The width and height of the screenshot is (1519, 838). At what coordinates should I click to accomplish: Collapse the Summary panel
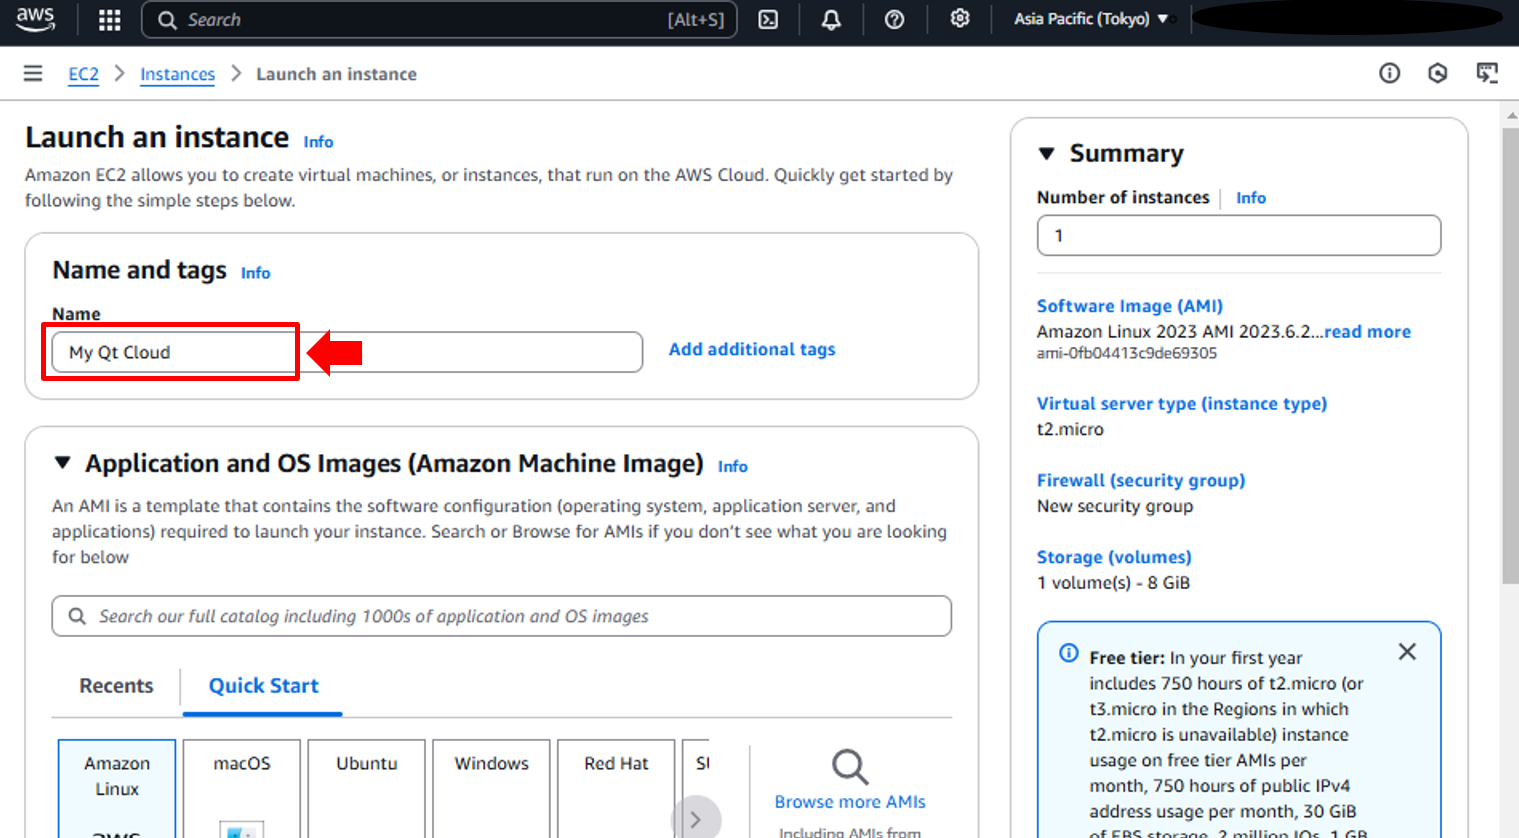point(1047,154)
